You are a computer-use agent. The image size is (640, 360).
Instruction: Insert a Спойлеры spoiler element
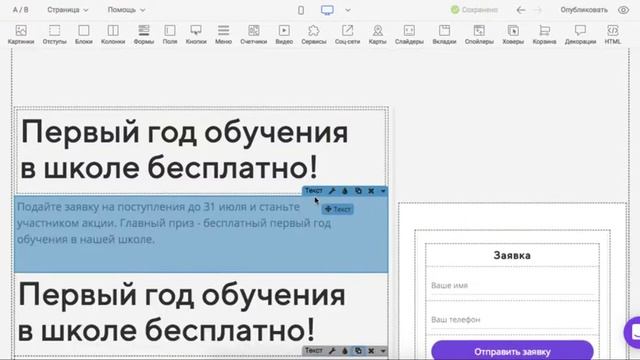click(479, 35)
